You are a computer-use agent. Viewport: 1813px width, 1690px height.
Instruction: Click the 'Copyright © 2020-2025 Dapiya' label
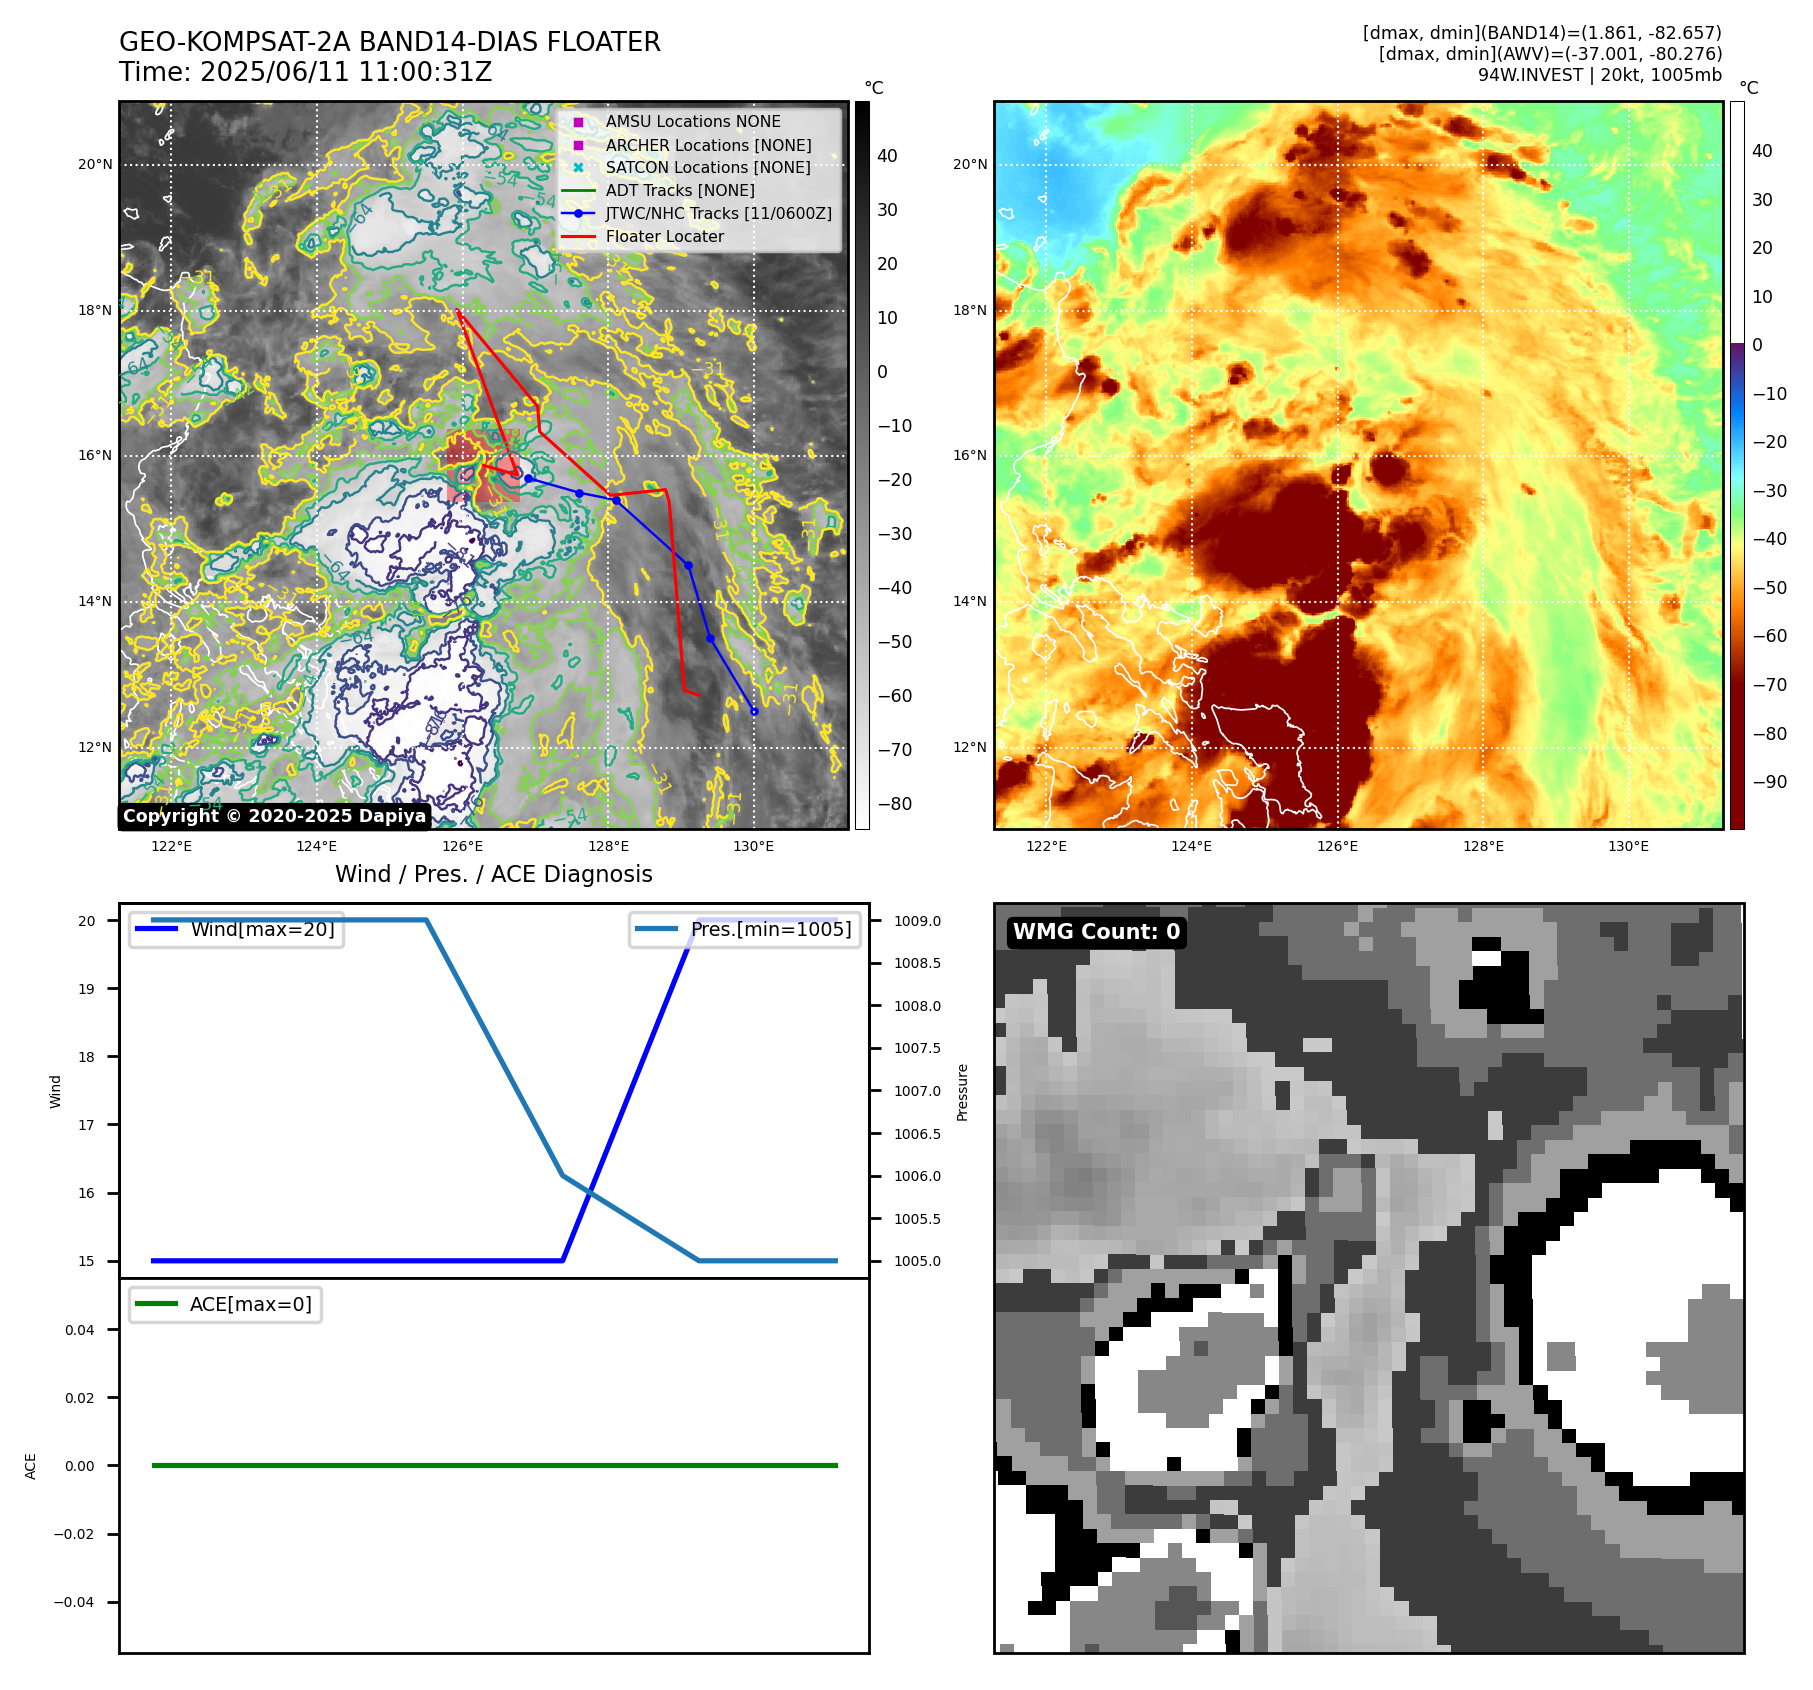[x=274, y=816]
